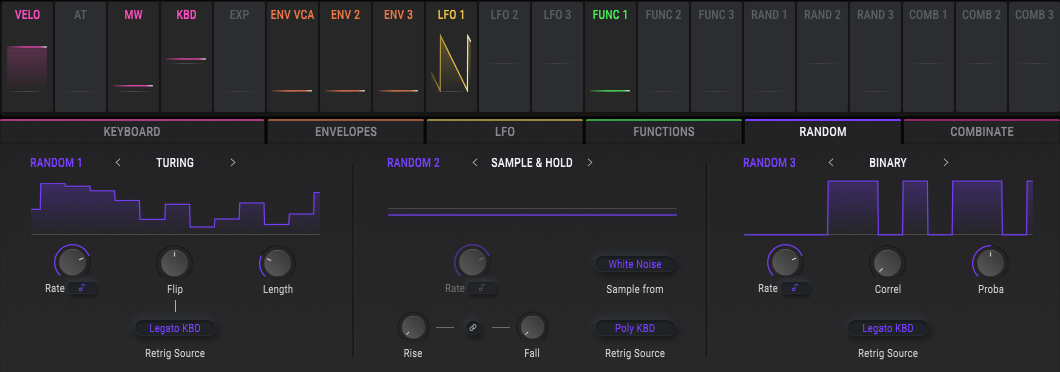
Task: Select the FUNC 2 modulation slot
Action: [663, 57]
